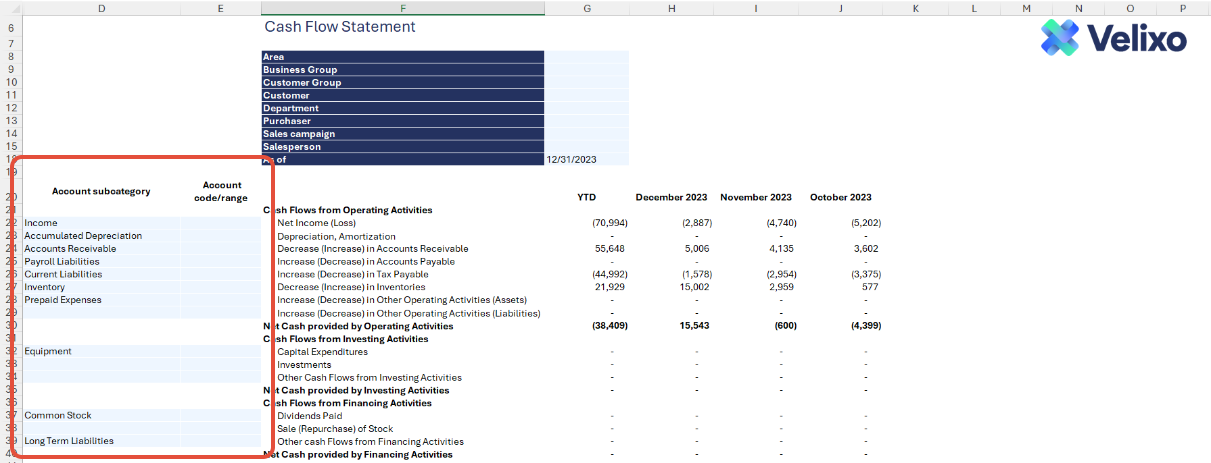Click October Accounts Receivable value 3,602
1211x463 pixels.
coord(865,249)
